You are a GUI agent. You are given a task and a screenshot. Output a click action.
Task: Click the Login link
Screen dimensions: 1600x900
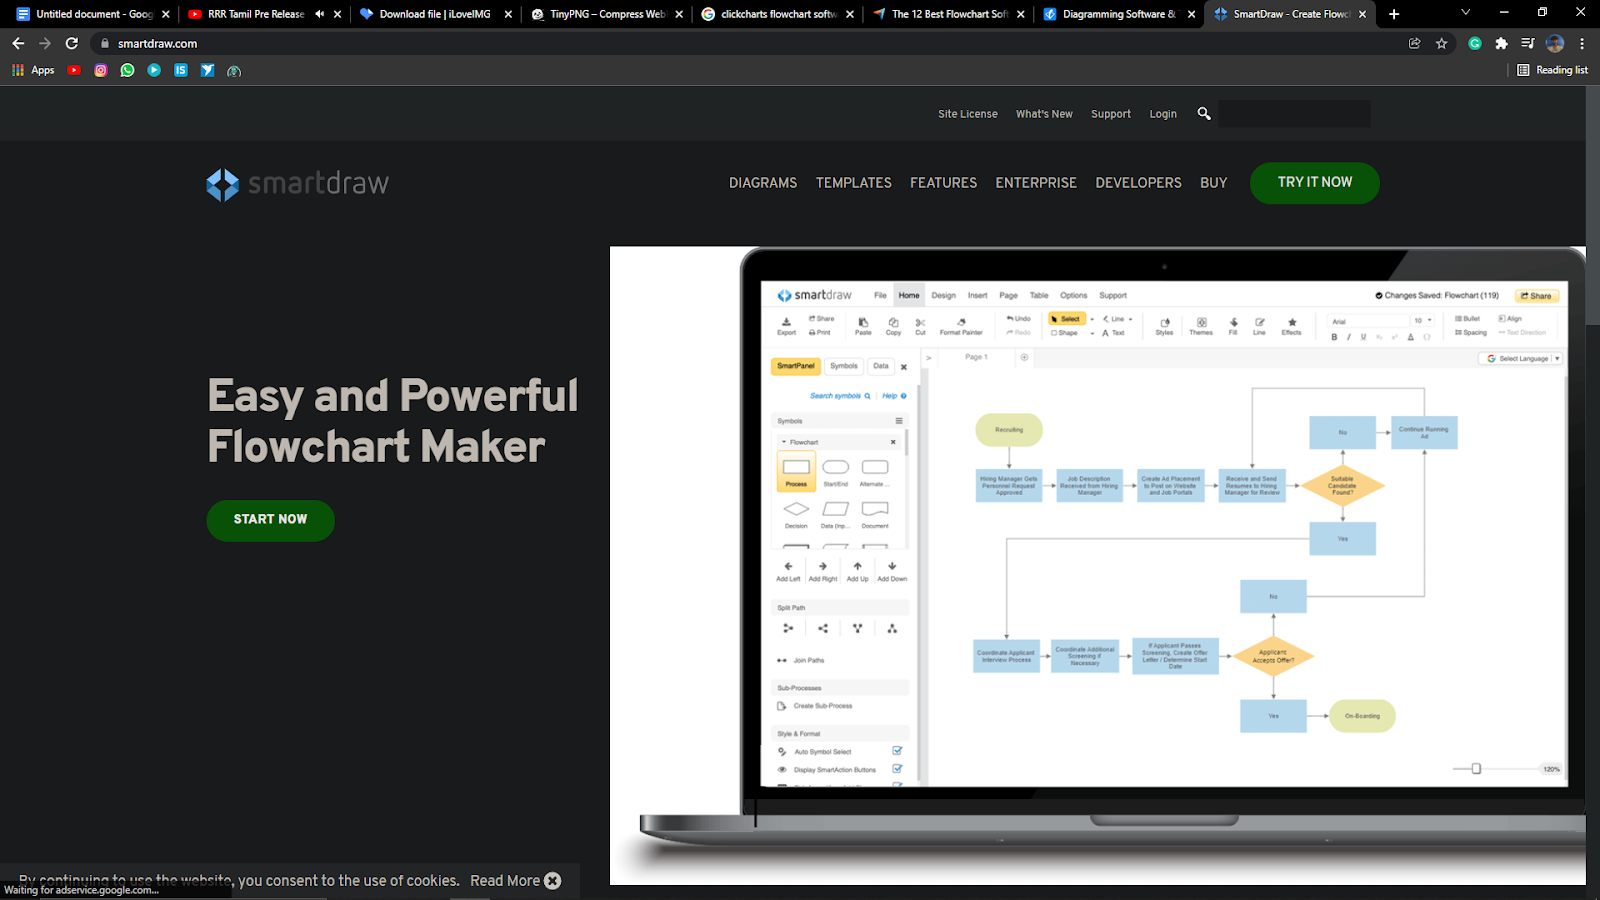coord(1163,114)
